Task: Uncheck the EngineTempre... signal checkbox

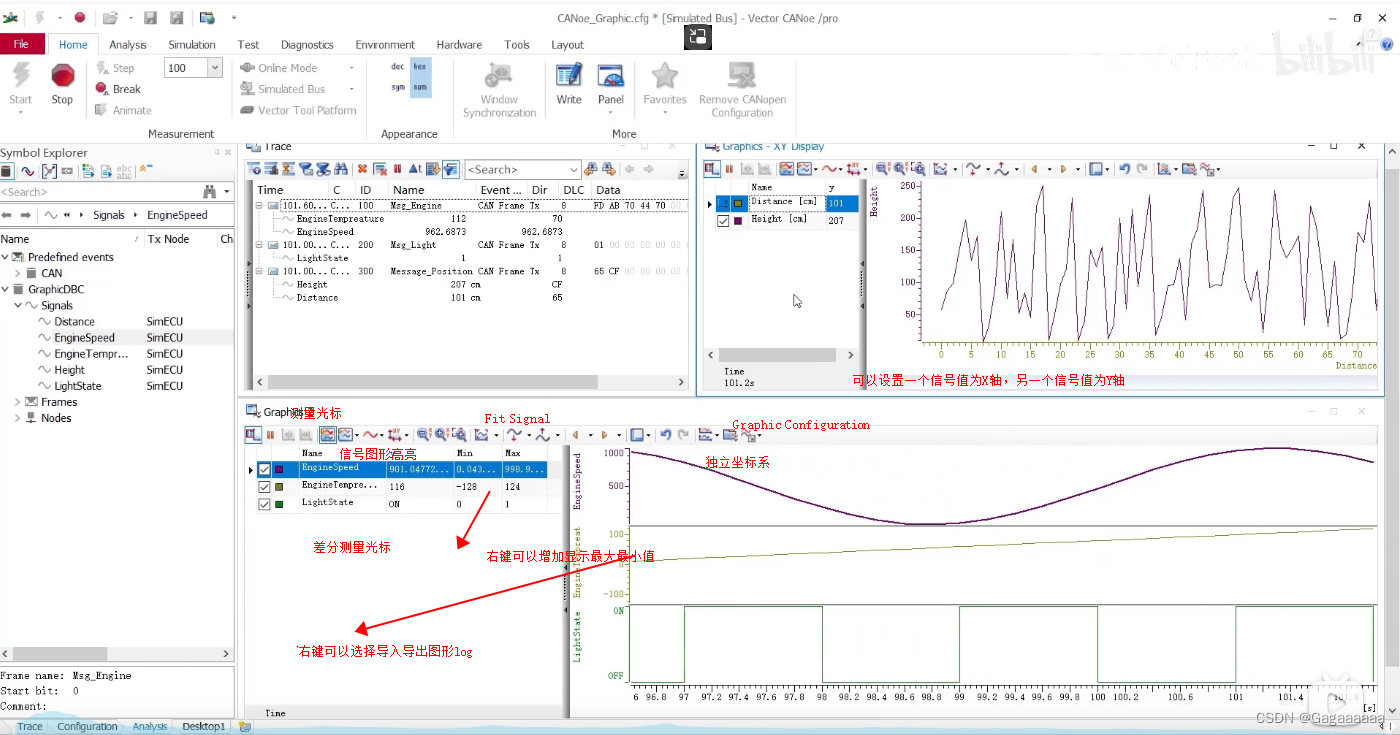Action: pyautogui.click(x=265, y=487)
